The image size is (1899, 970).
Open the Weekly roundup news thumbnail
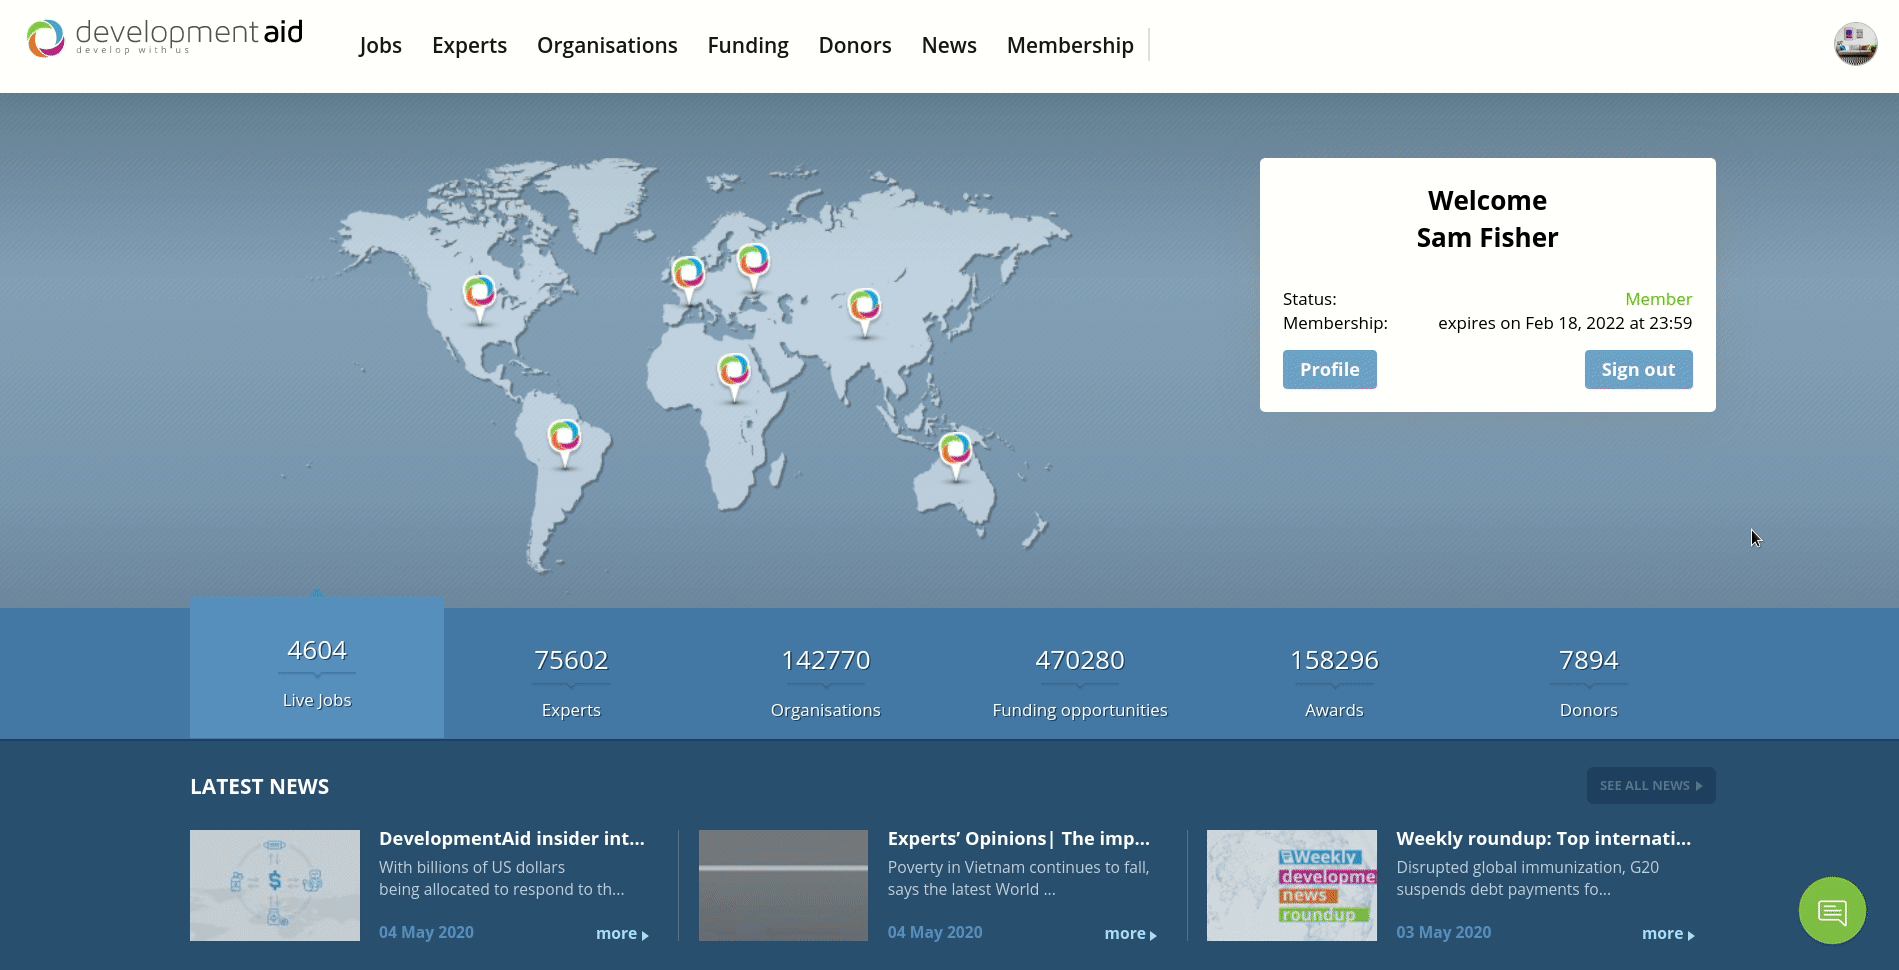click(1291, 885)
